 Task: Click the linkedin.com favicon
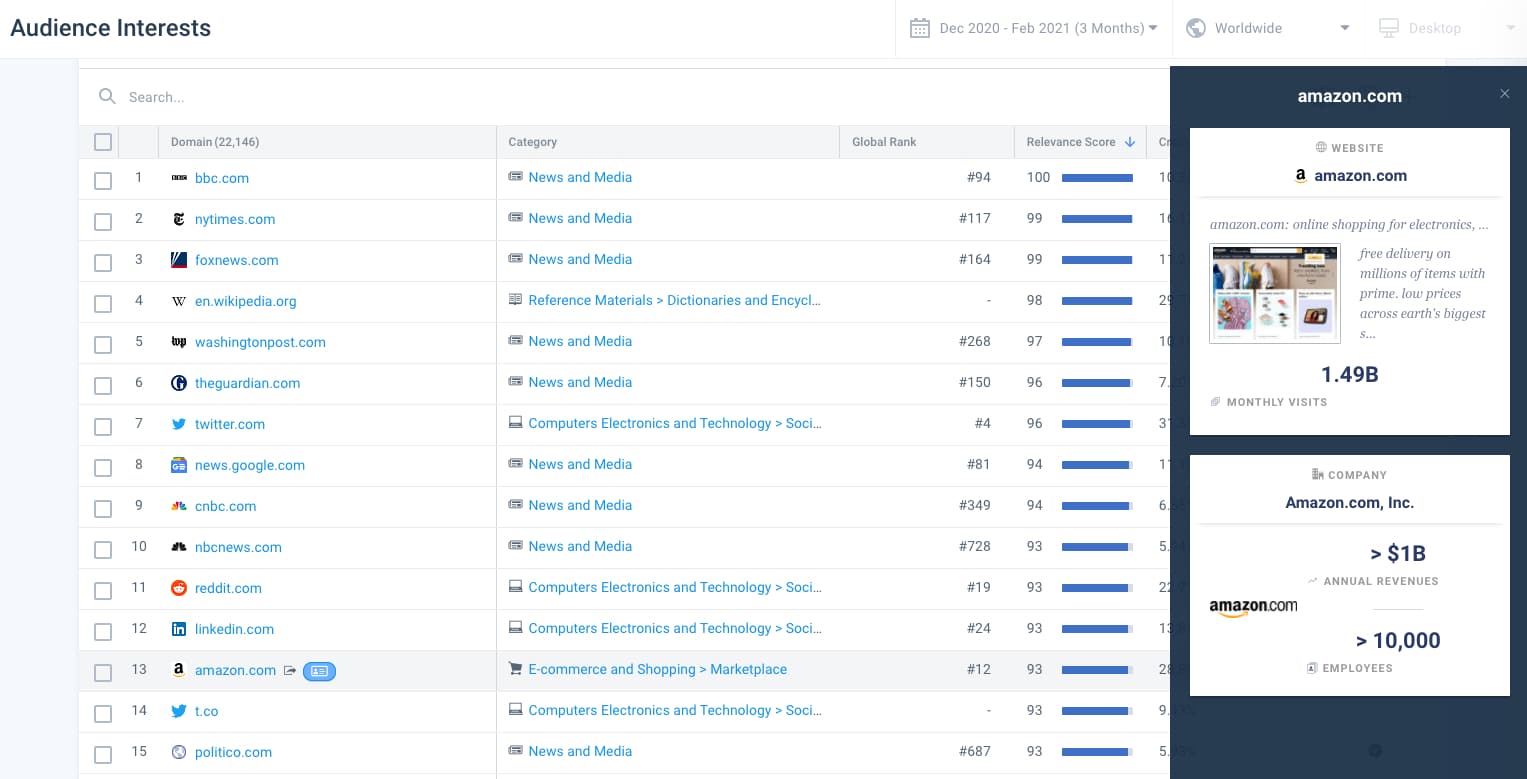(179, 629)
